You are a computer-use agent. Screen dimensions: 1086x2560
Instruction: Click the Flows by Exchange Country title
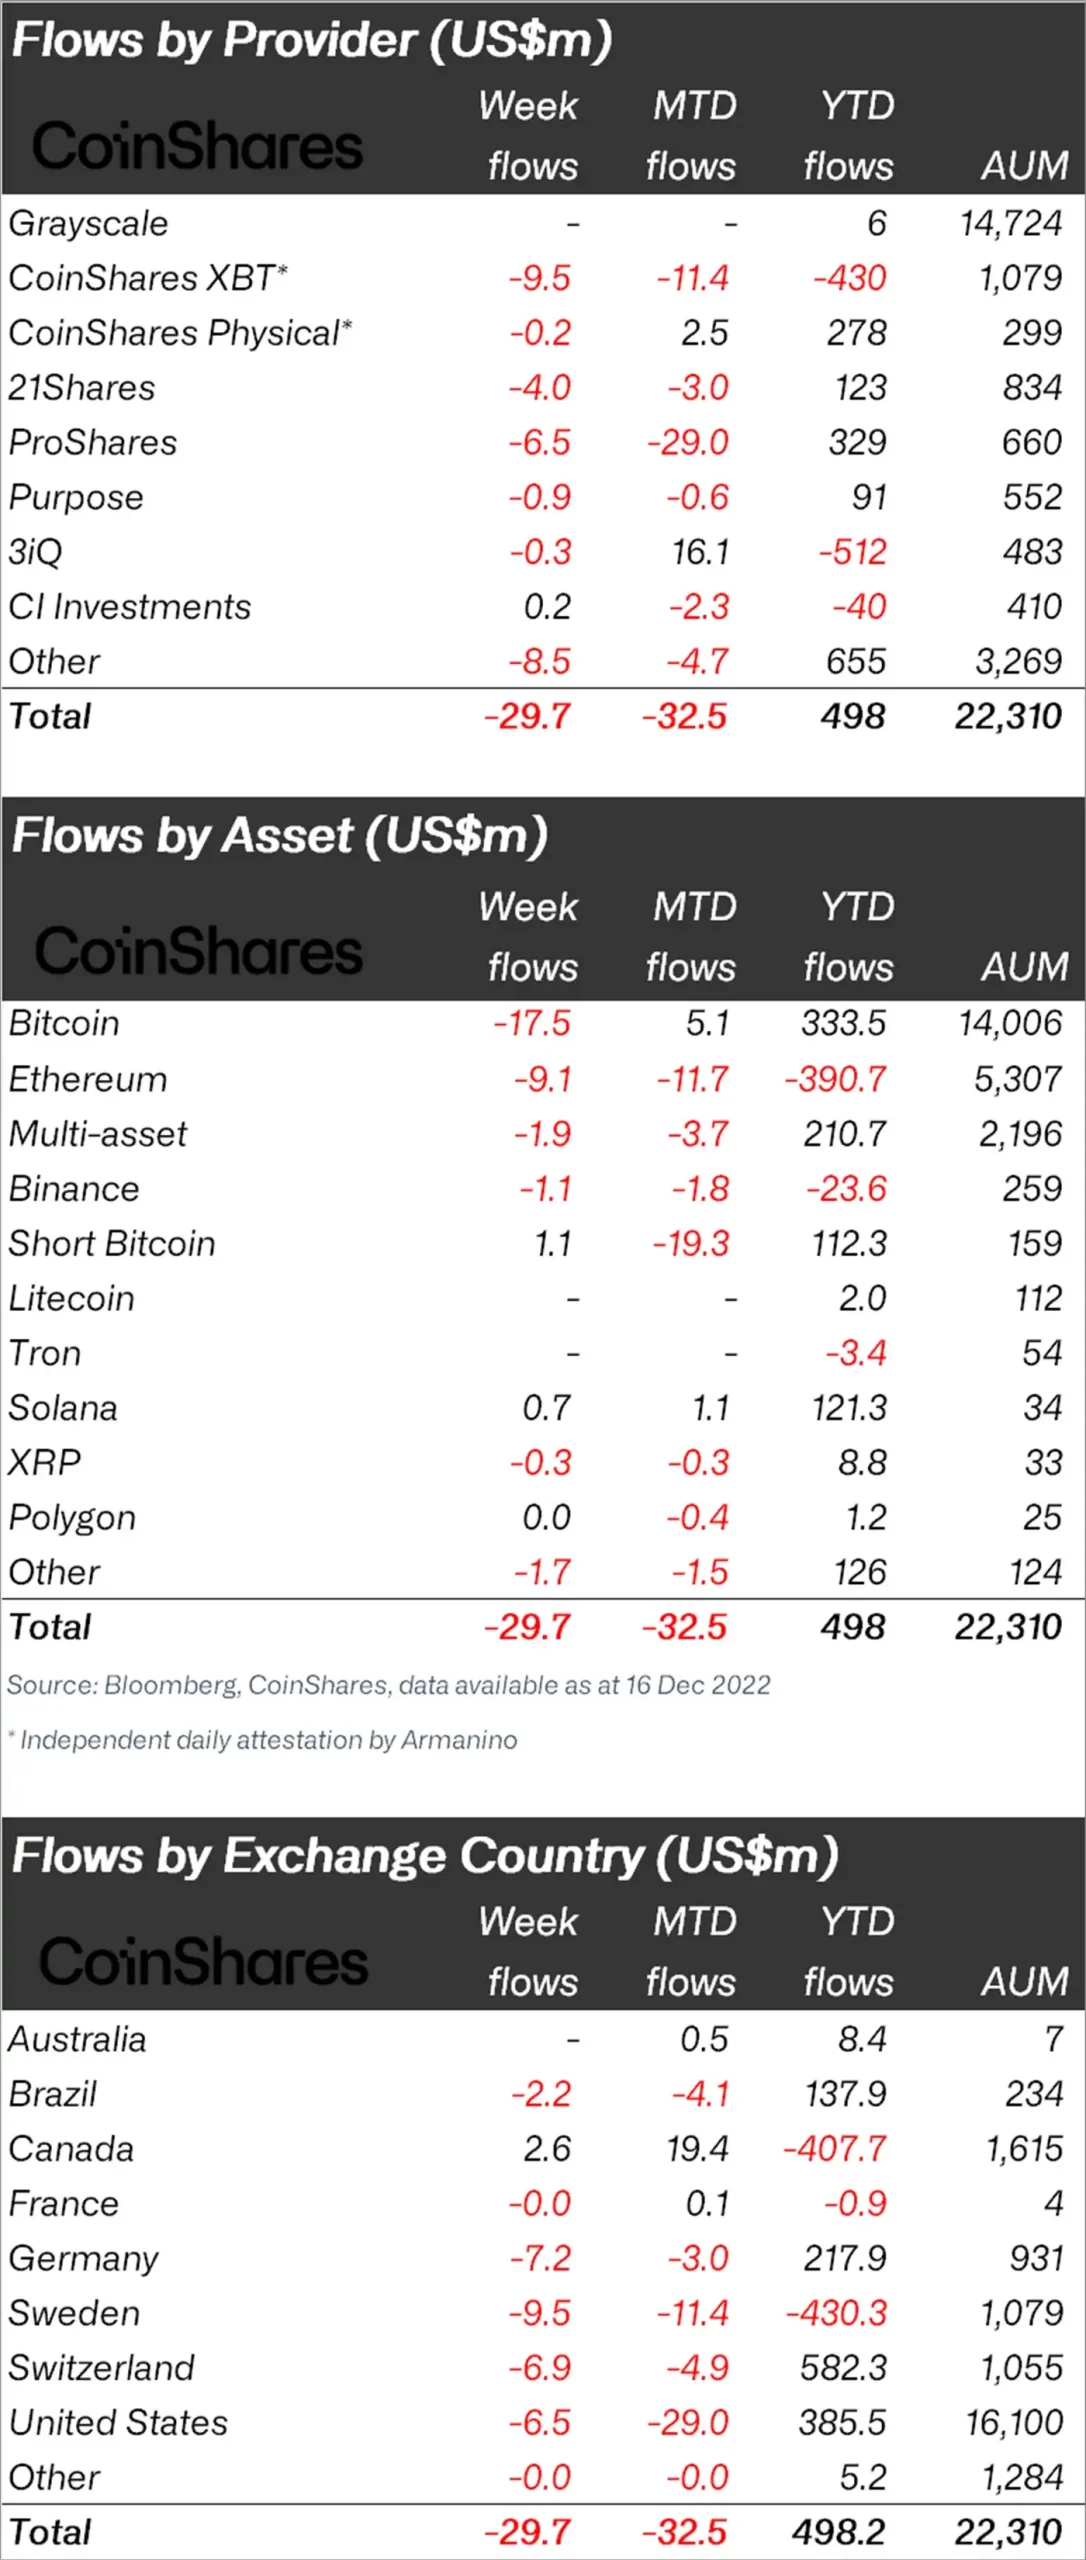[425, 1856]
